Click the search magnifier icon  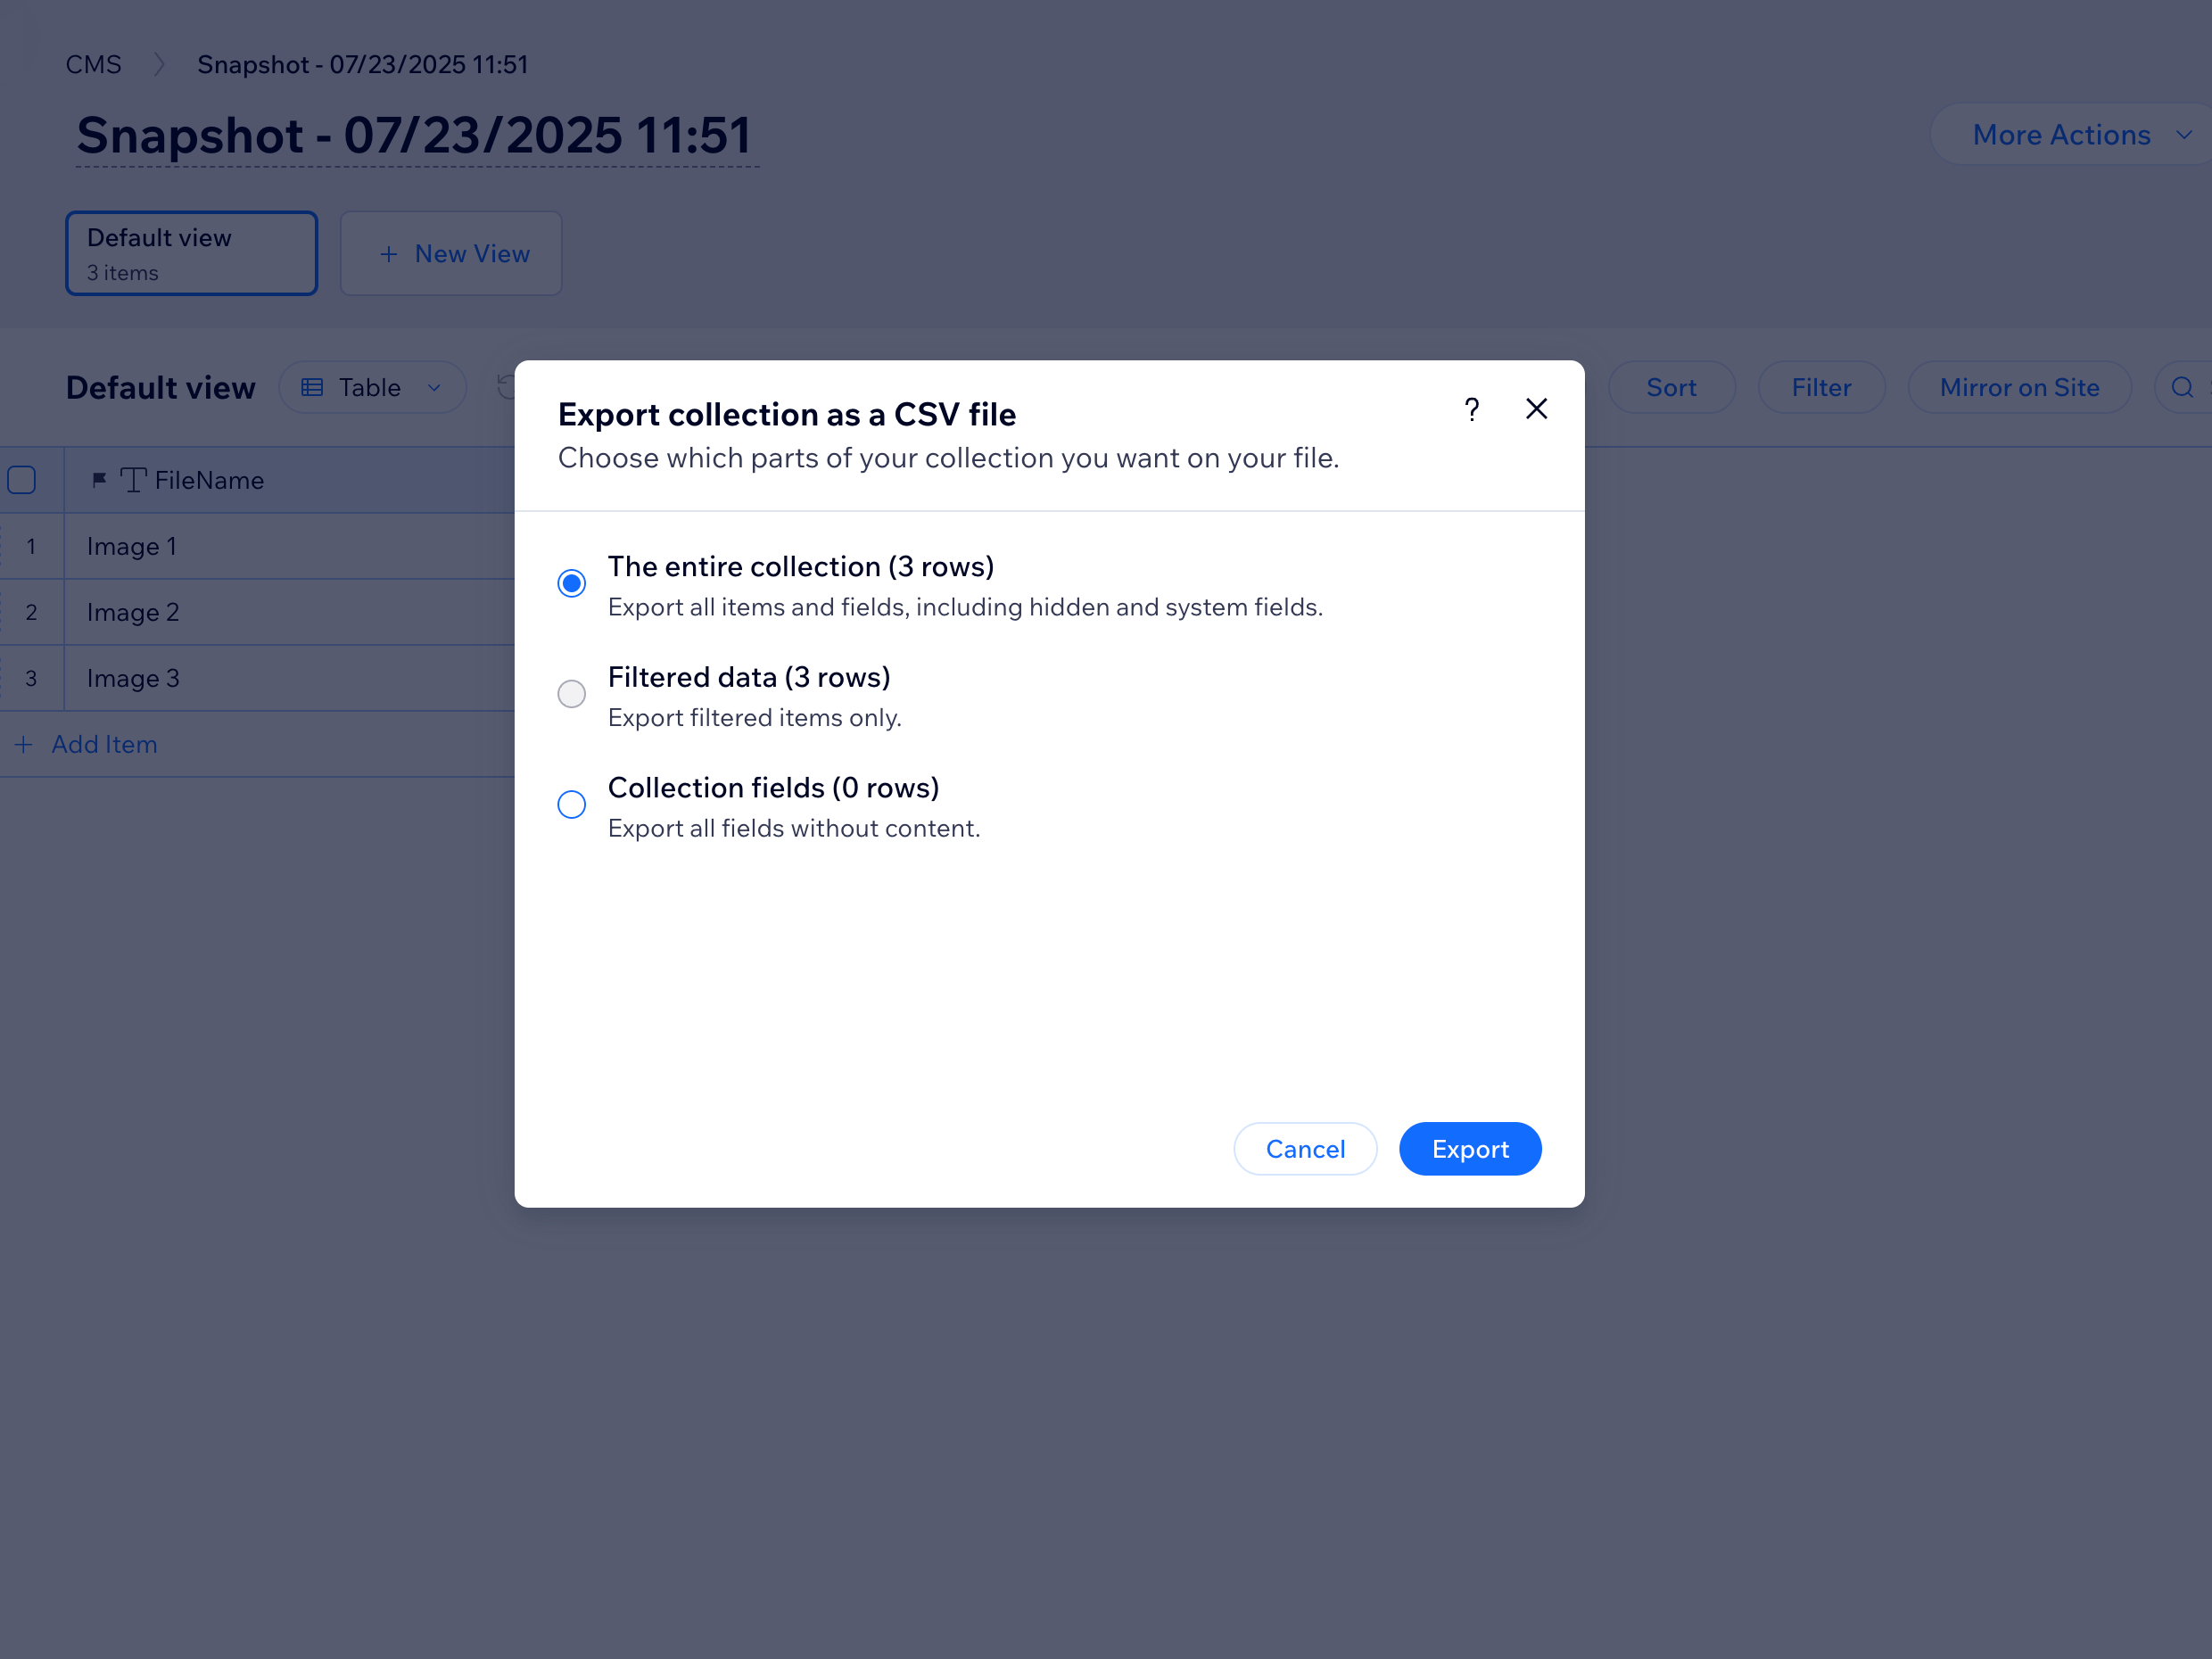click(2182, 388)
